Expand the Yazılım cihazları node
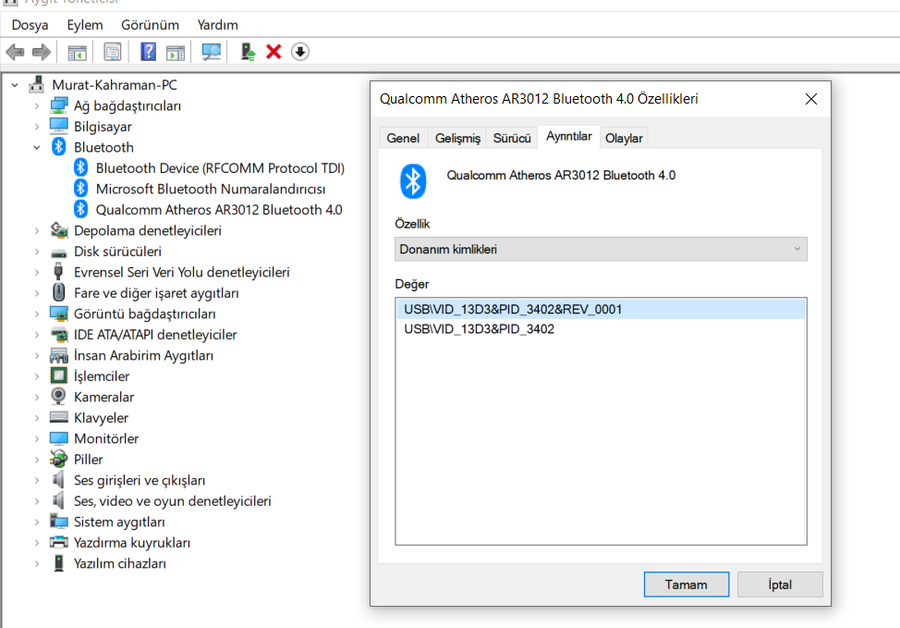The height and width of the screenshot is (628, 900). click(37, 564)
